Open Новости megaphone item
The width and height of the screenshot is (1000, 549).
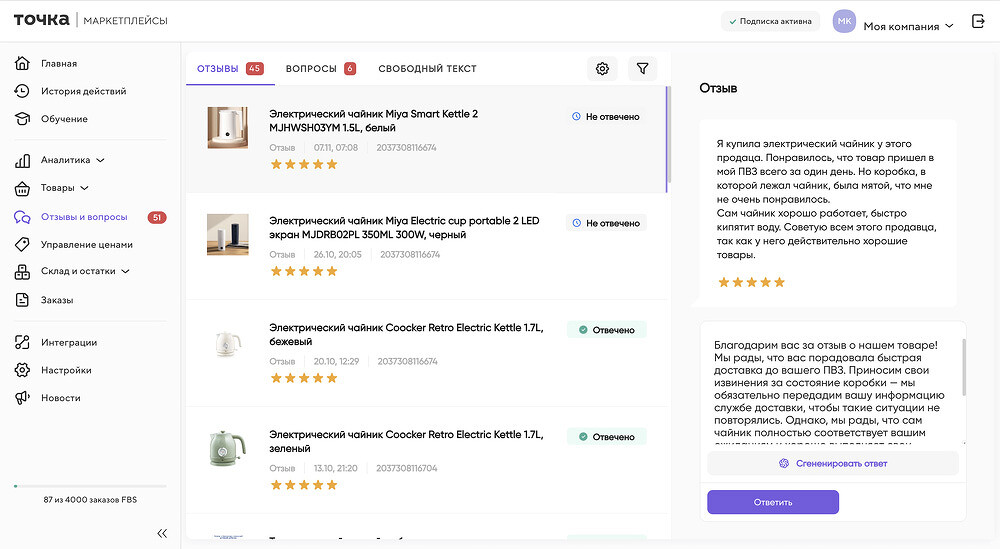[x=60, y=398]
